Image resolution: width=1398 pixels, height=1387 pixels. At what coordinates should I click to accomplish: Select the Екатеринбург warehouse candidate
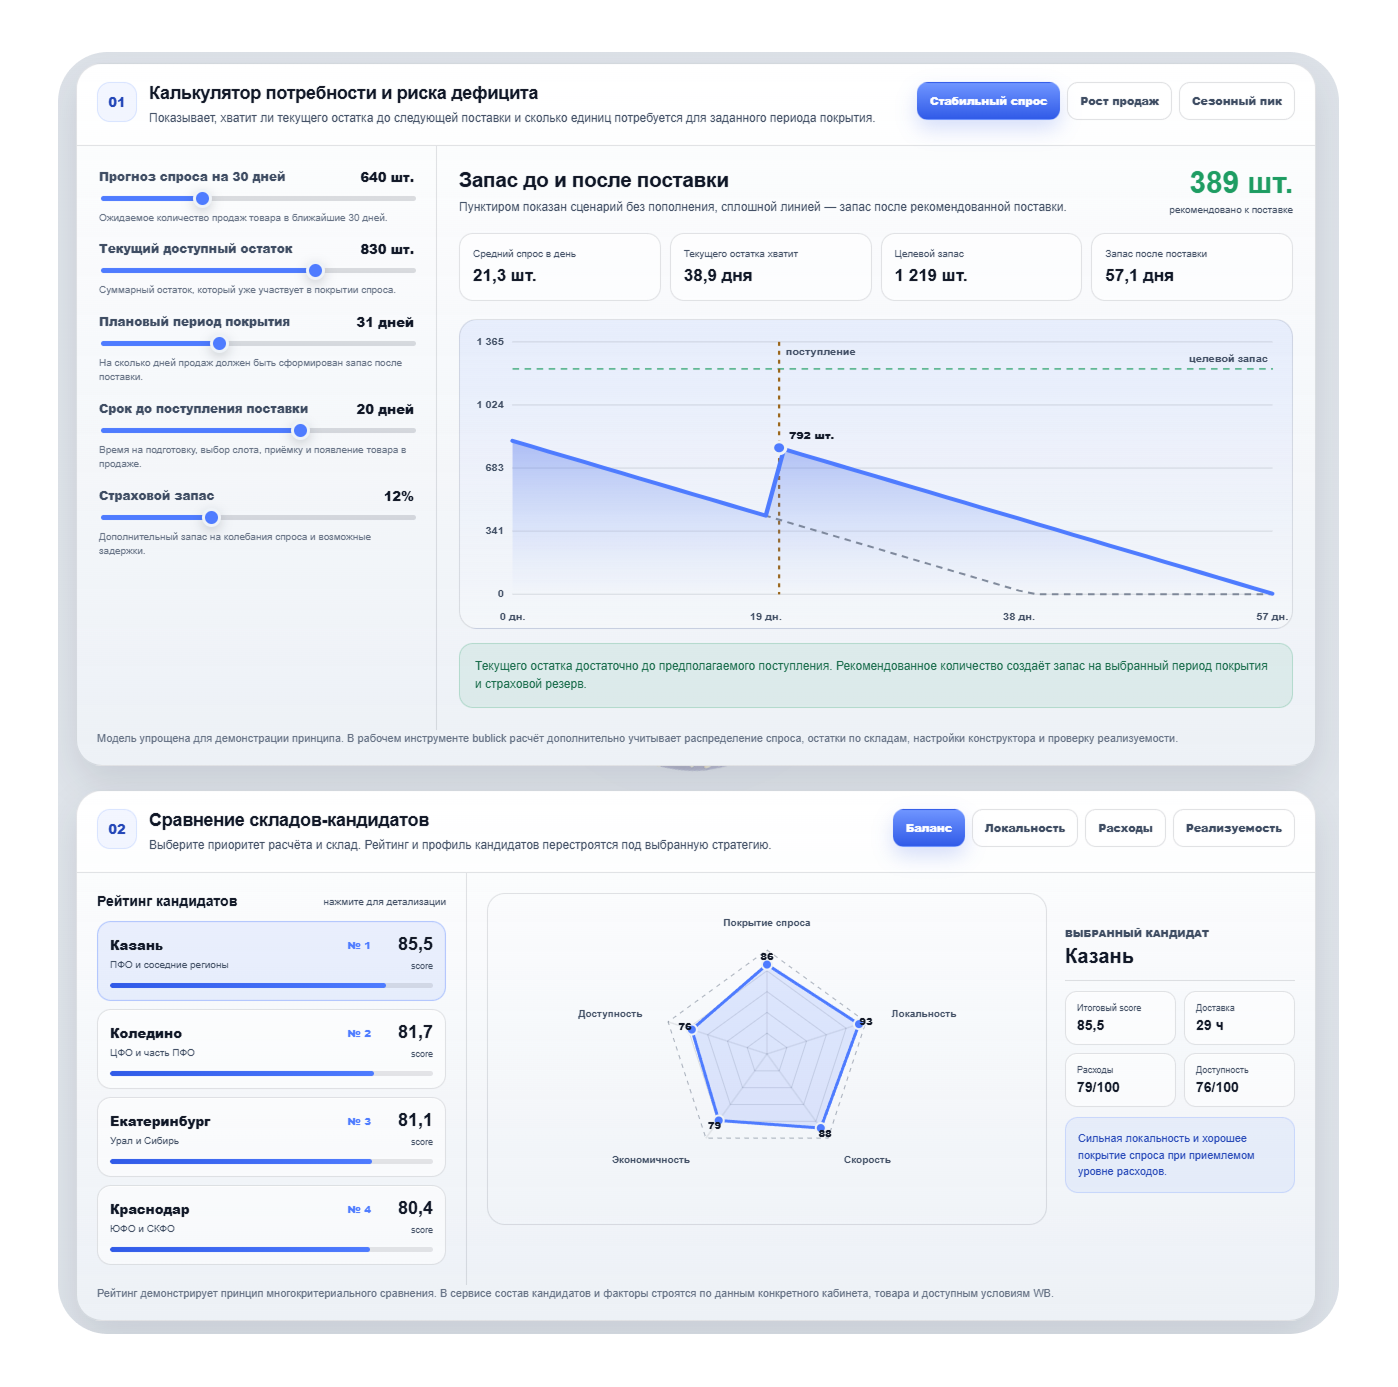coord(271,1137)
